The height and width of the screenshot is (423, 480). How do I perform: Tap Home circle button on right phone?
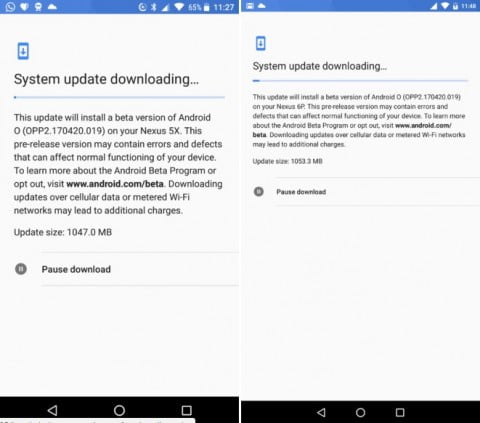coord(360,412)
